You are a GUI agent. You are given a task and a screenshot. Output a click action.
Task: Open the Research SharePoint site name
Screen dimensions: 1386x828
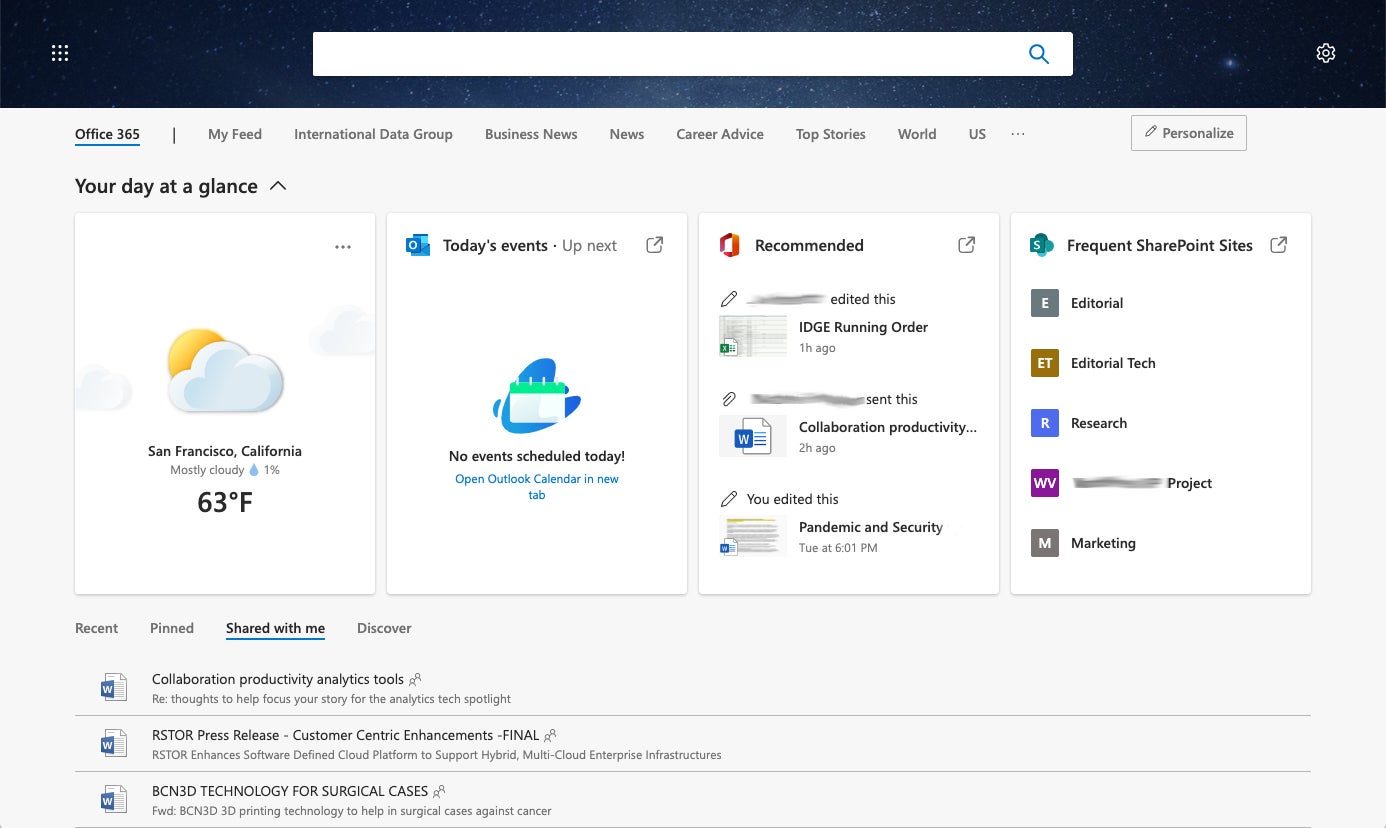pyautogui.click(x=1099, y=423)
